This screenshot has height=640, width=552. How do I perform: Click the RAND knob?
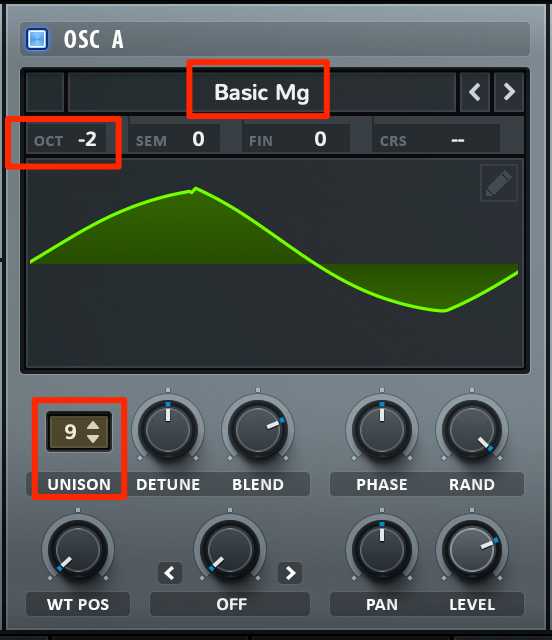point(472,430)
